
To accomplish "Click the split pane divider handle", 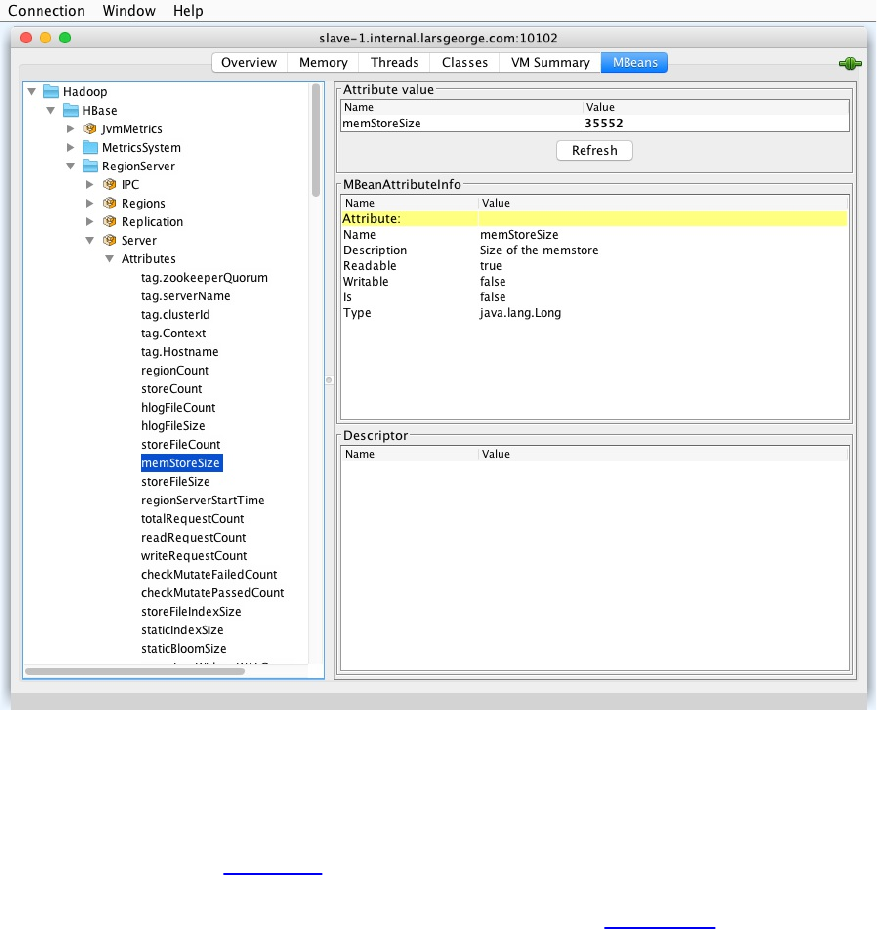I will (x=329, y=380).
